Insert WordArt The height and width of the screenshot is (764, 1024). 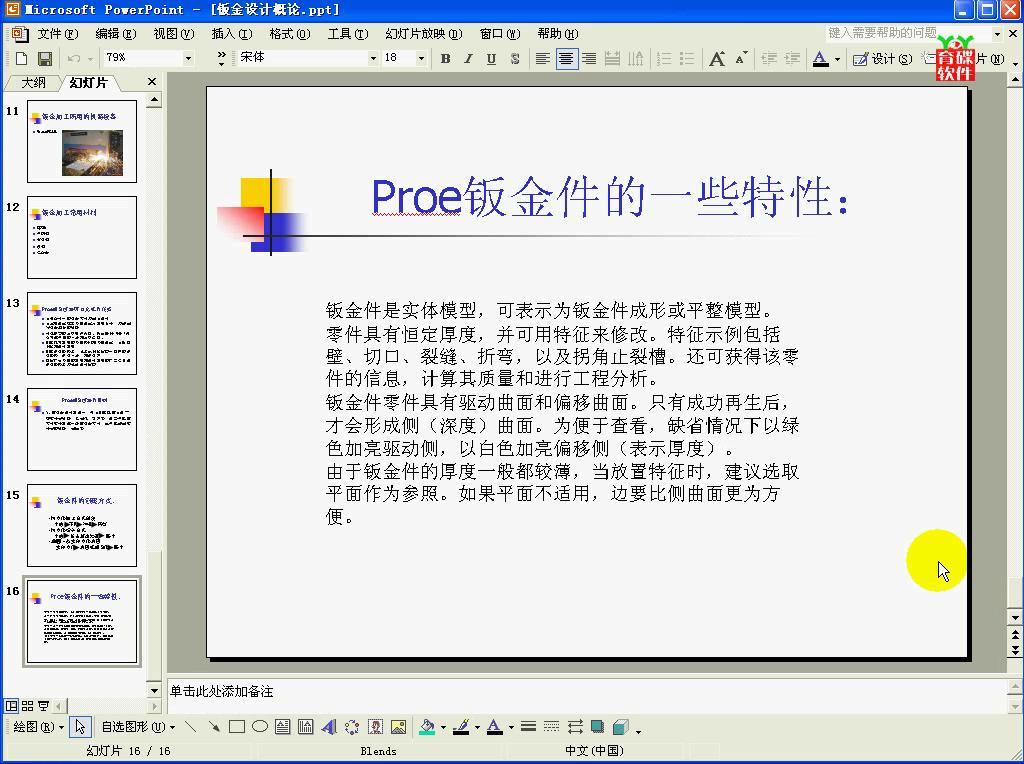click(x=329, y=727)
